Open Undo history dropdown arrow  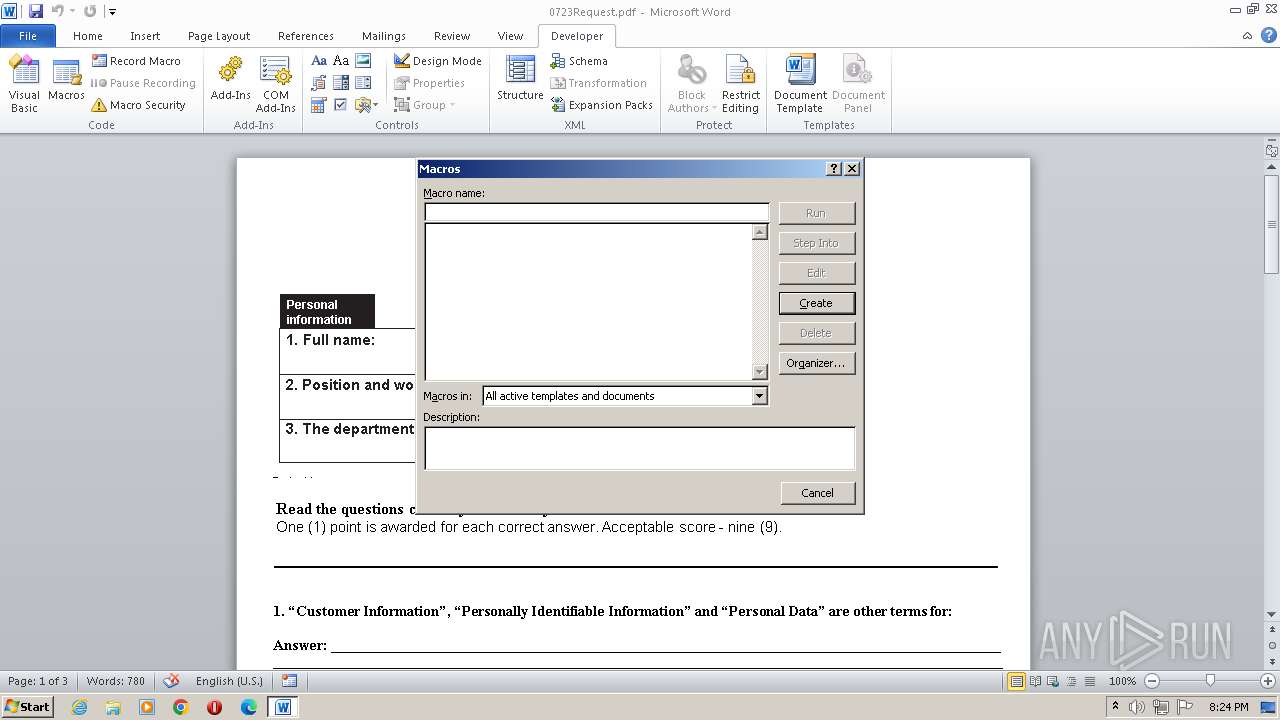[72, 12]
